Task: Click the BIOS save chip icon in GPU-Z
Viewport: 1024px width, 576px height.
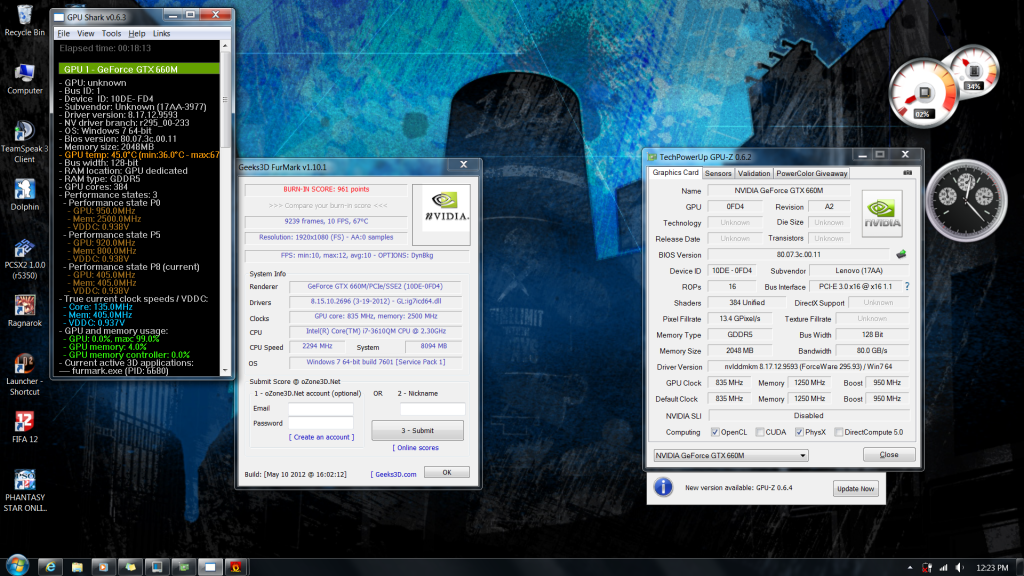Action: click(900, 255)
